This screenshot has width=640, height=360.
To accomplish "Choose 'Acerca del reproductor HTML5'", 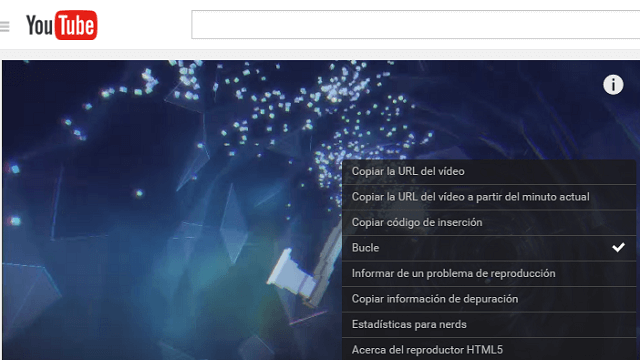I will [x=489, y=349].
